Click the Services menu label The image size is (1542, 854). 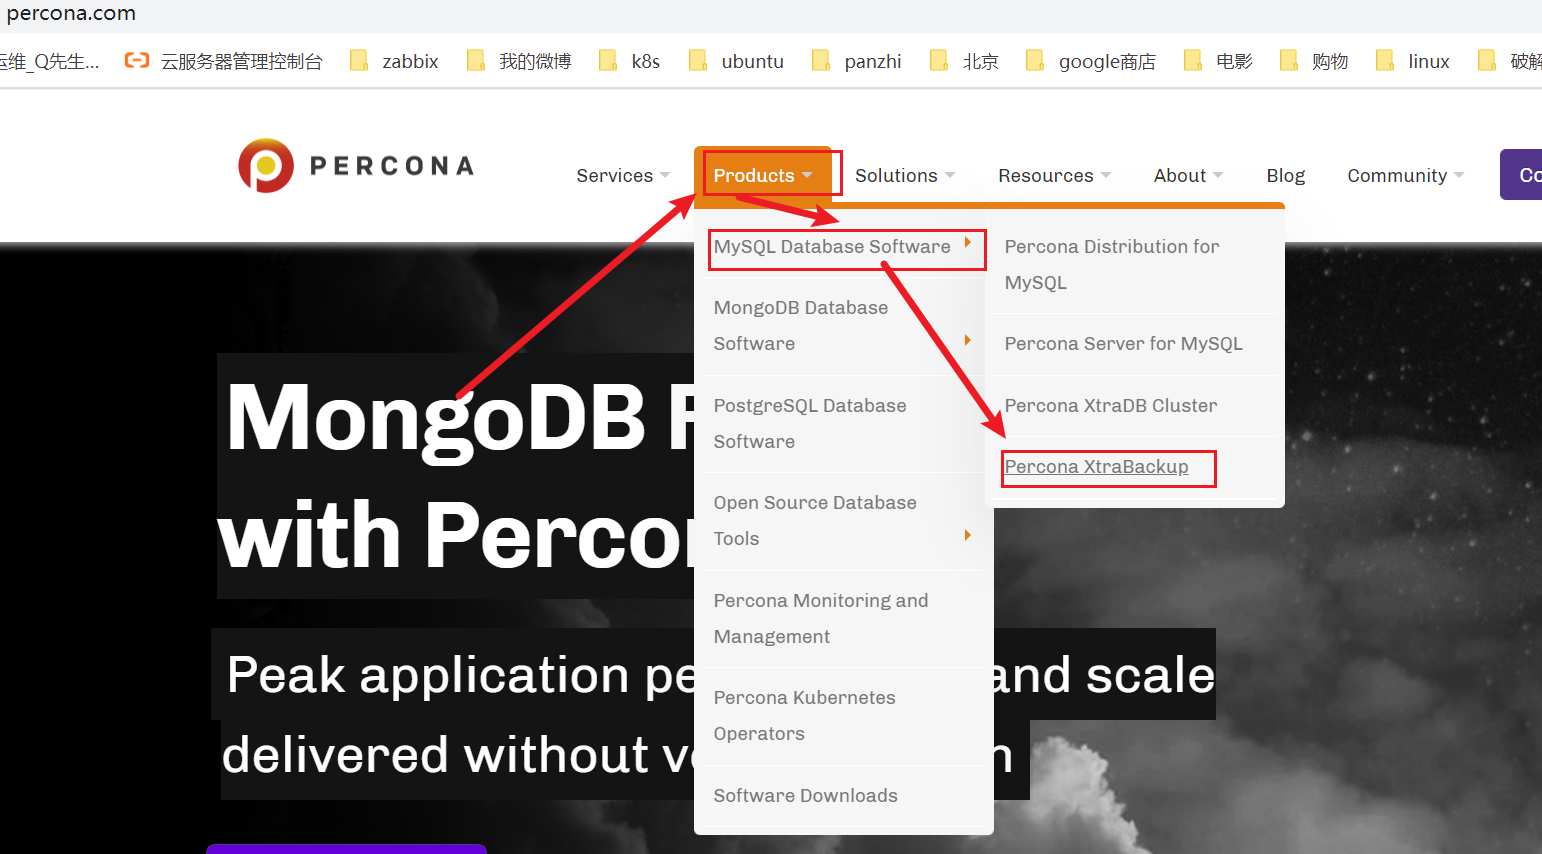click(x=614, y=175)
